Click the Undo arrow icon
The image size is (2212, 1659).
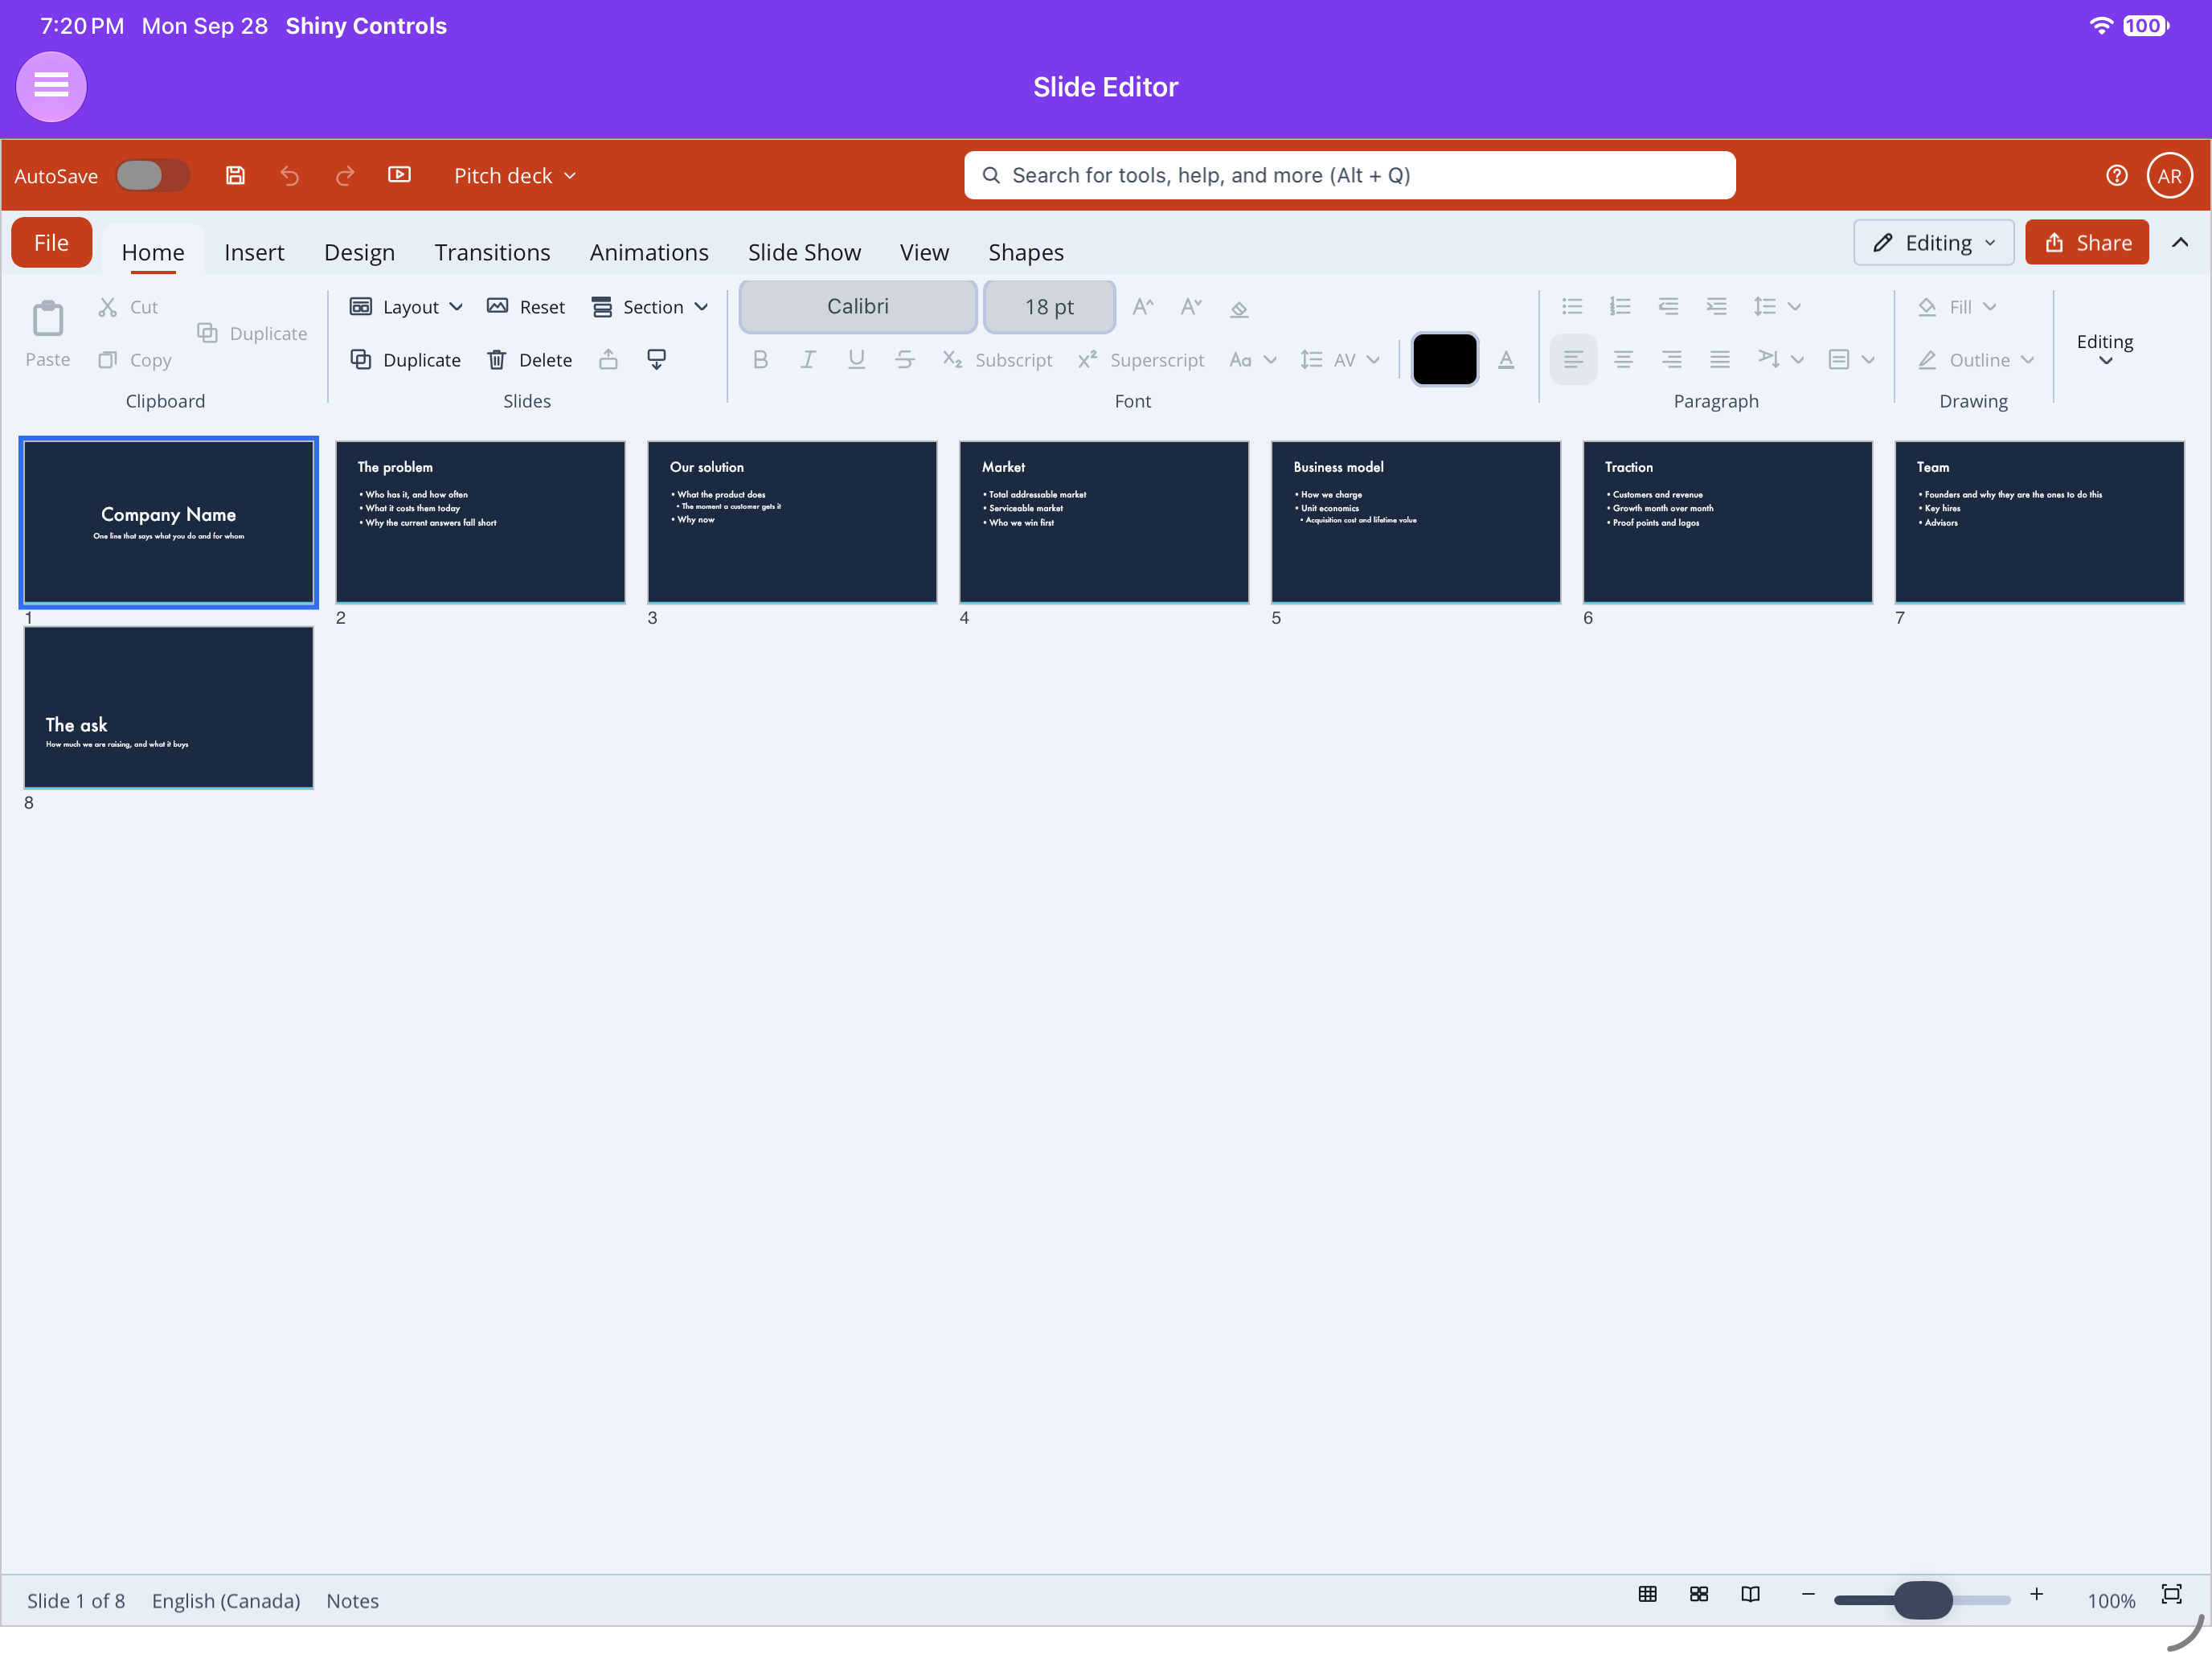(290, 175)
